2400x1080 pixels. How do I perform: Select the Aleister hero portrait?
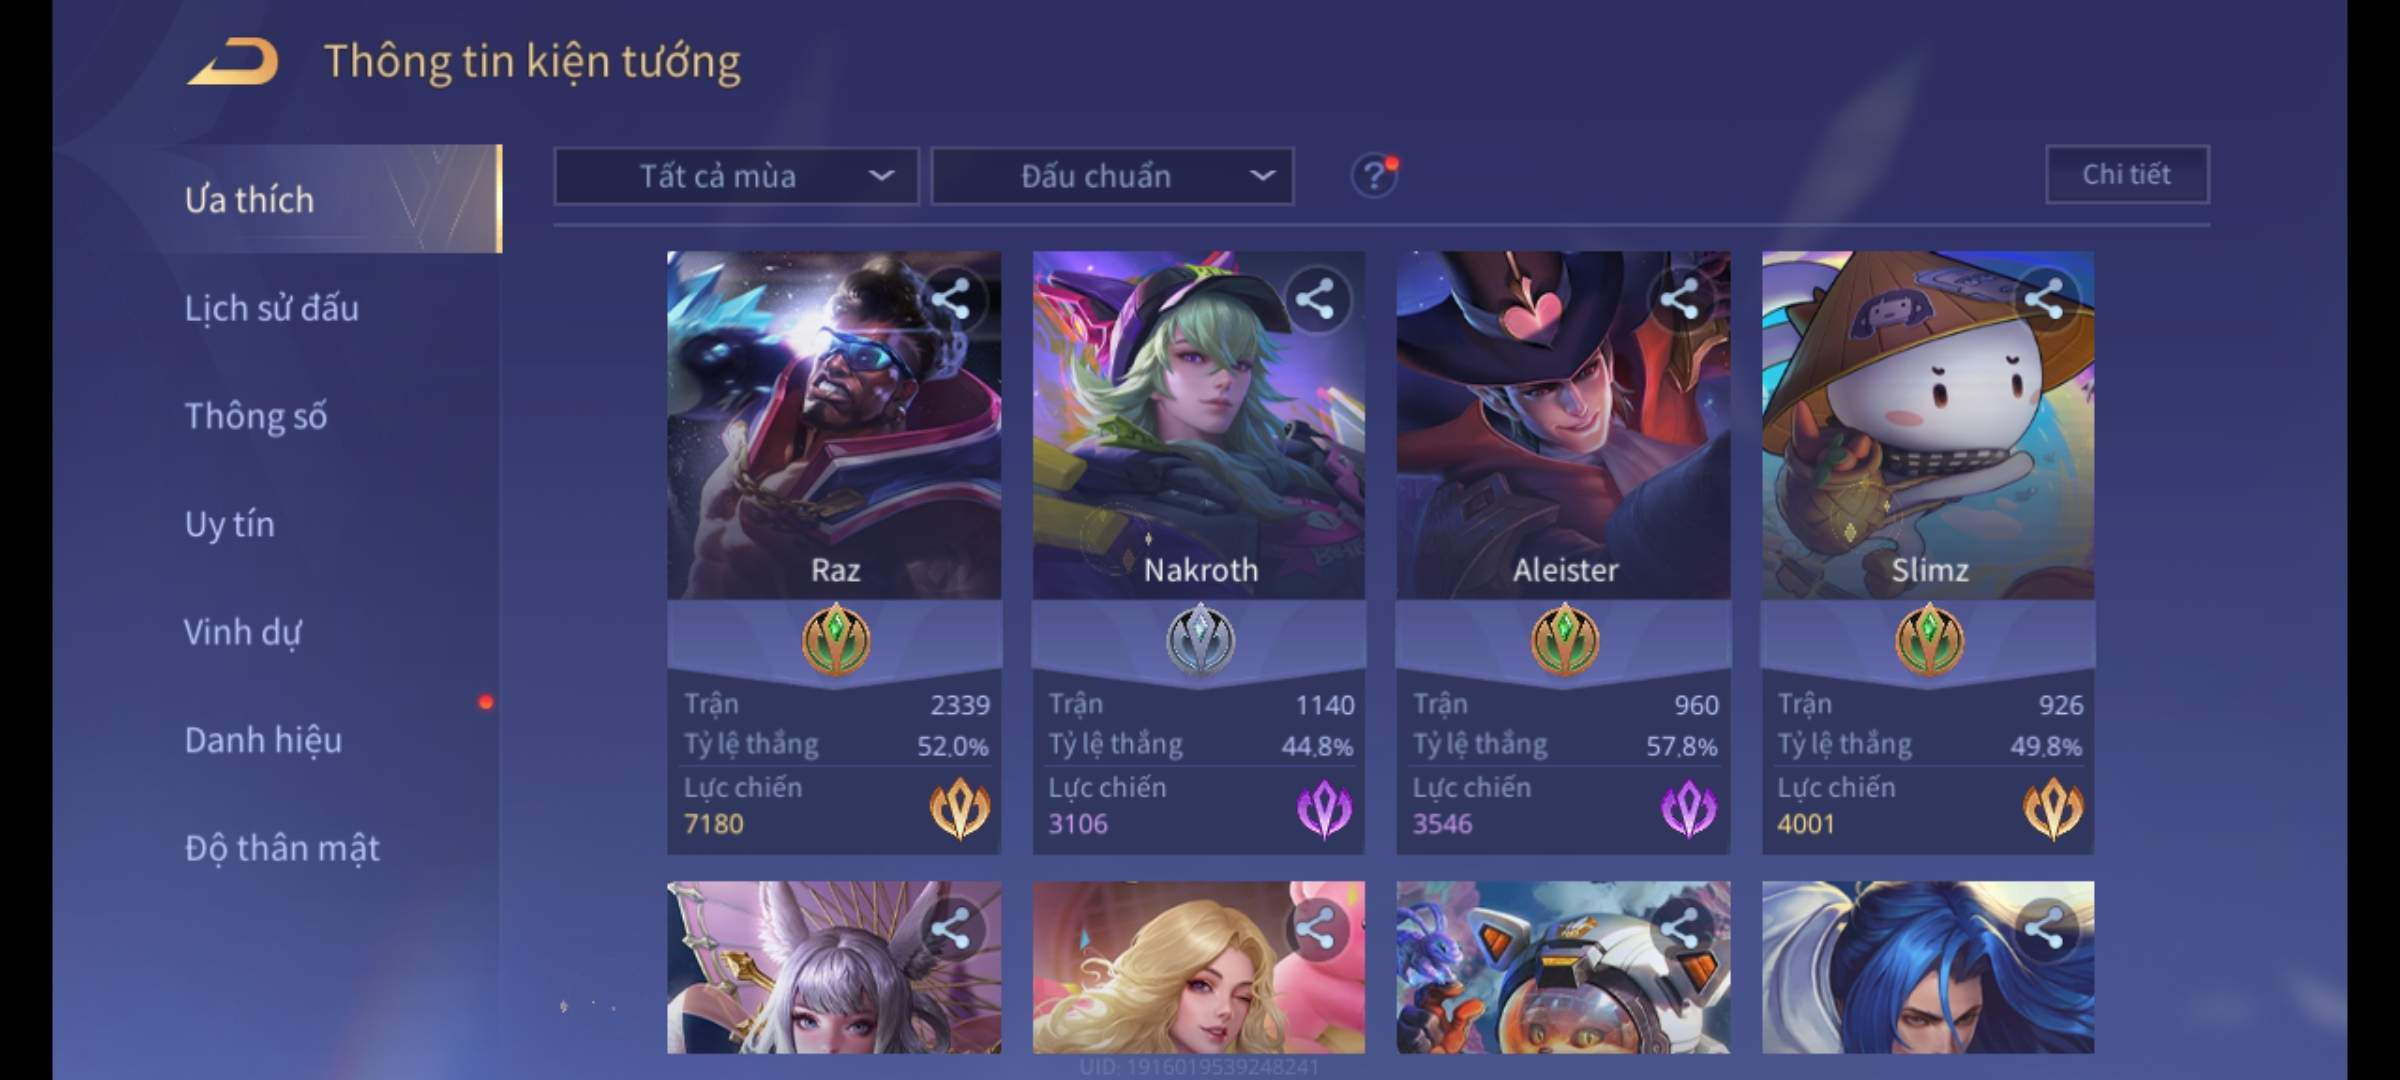(x=1563, y=425)
